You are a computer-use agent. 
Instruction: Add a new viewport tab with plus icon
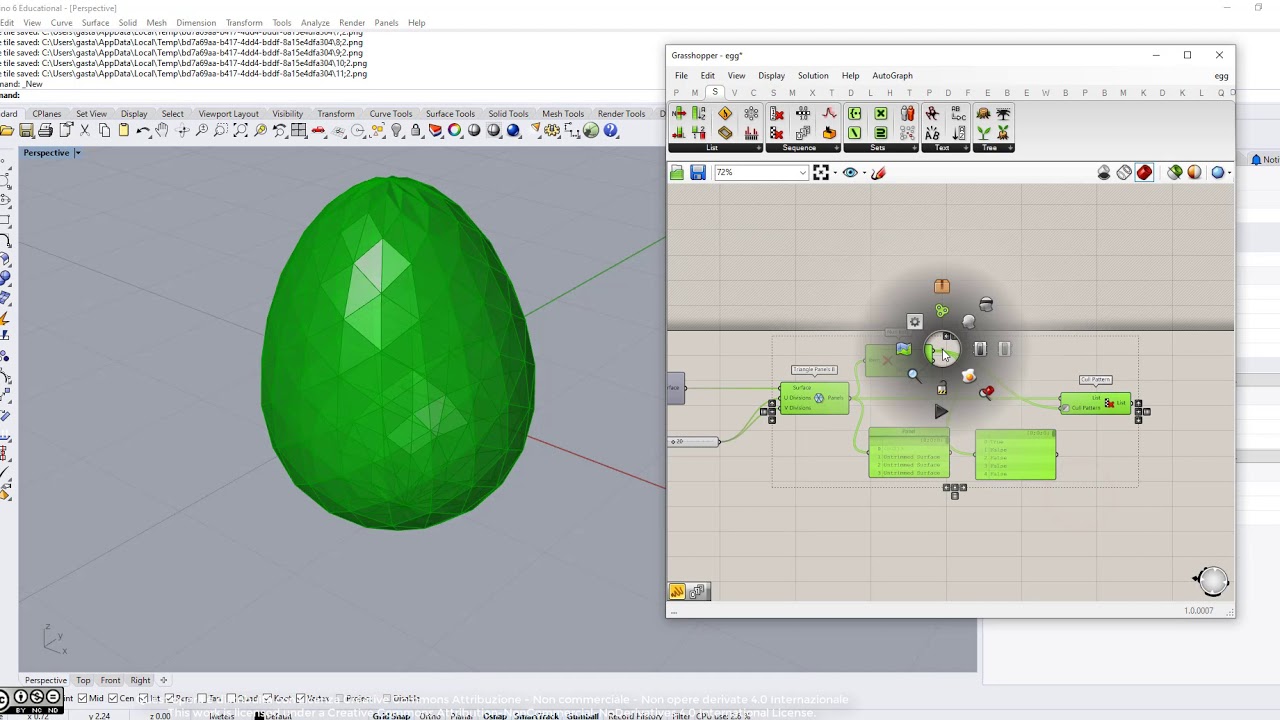164,681
